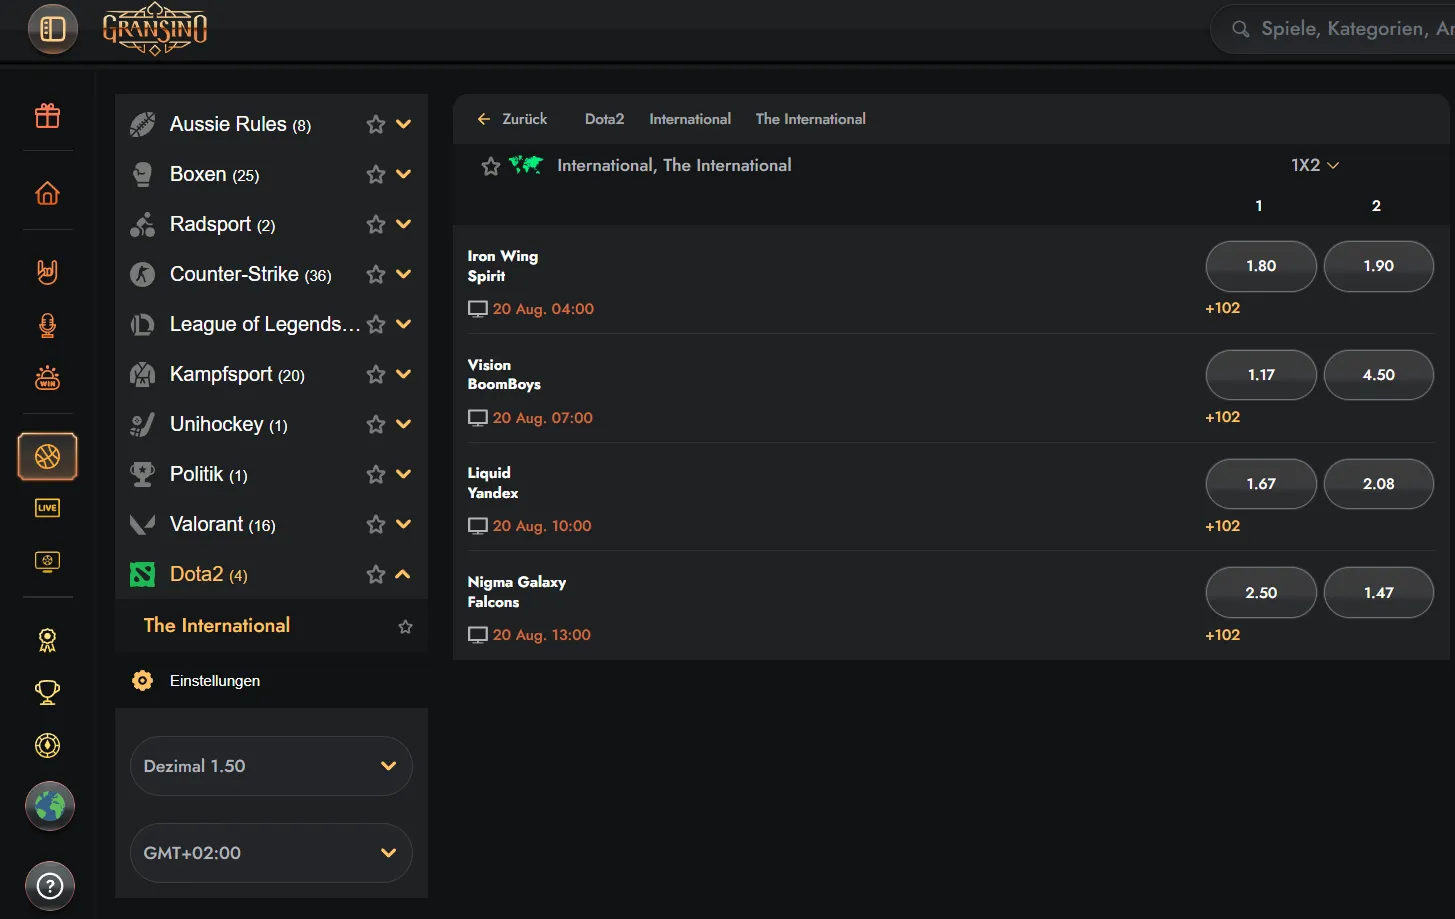Open the gift promotions icon in sidebar
1455x919 pixels.
[x=48, y=116]
